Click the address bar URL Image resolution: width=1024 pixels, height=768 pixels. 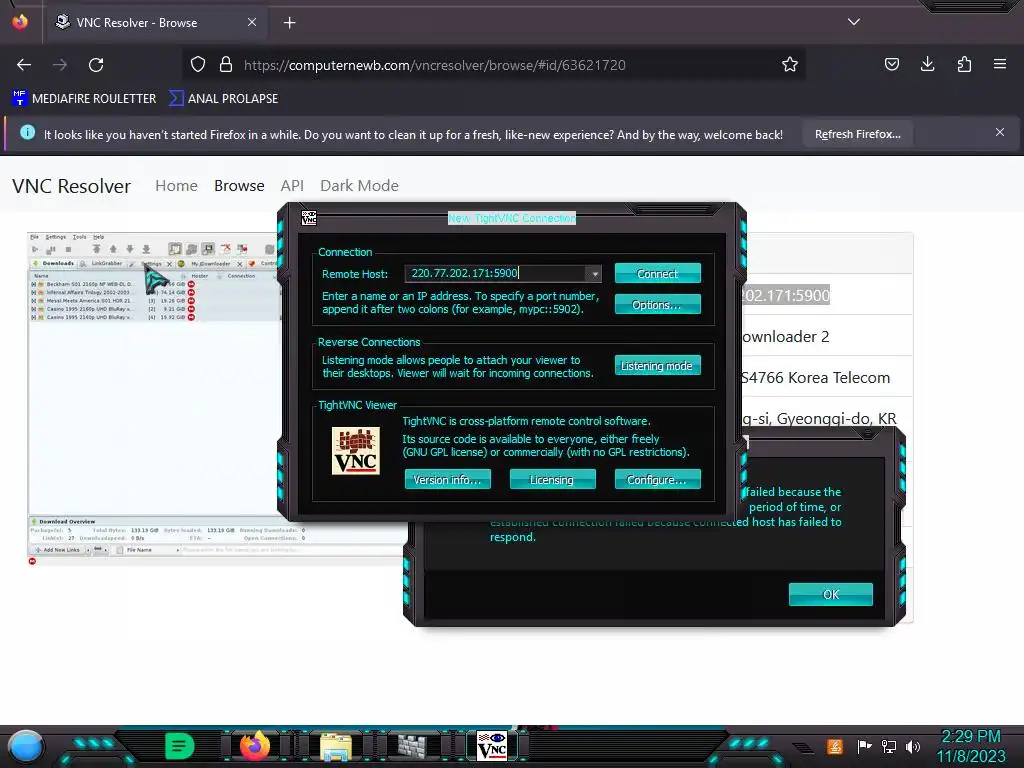434,65
